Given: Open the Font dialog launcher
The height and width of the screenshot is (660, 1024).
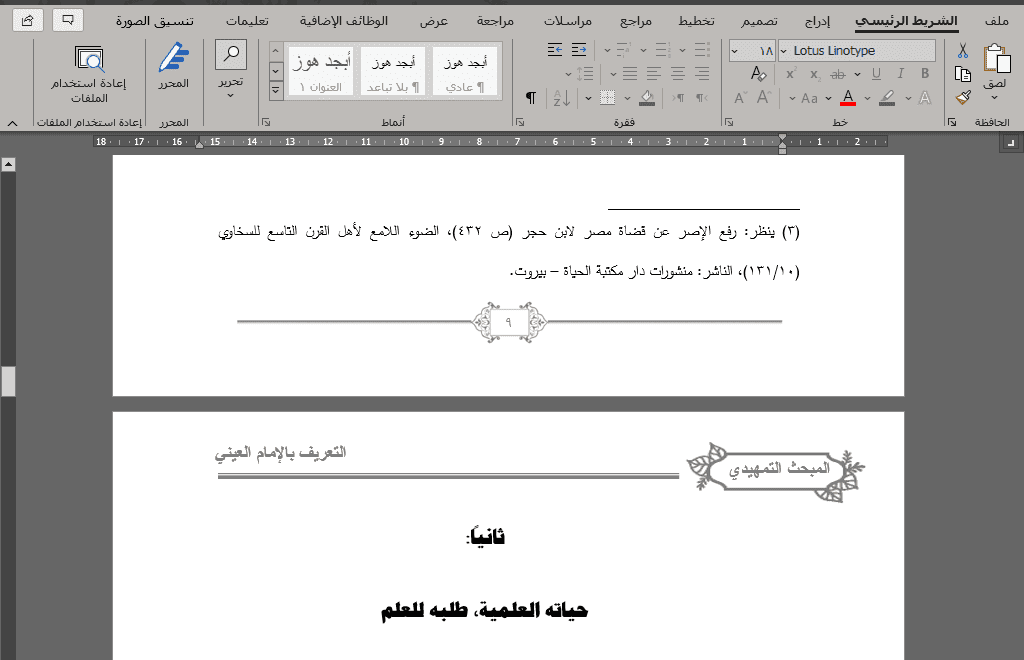Looking at the screenshot, I should [x=729, y=122].
